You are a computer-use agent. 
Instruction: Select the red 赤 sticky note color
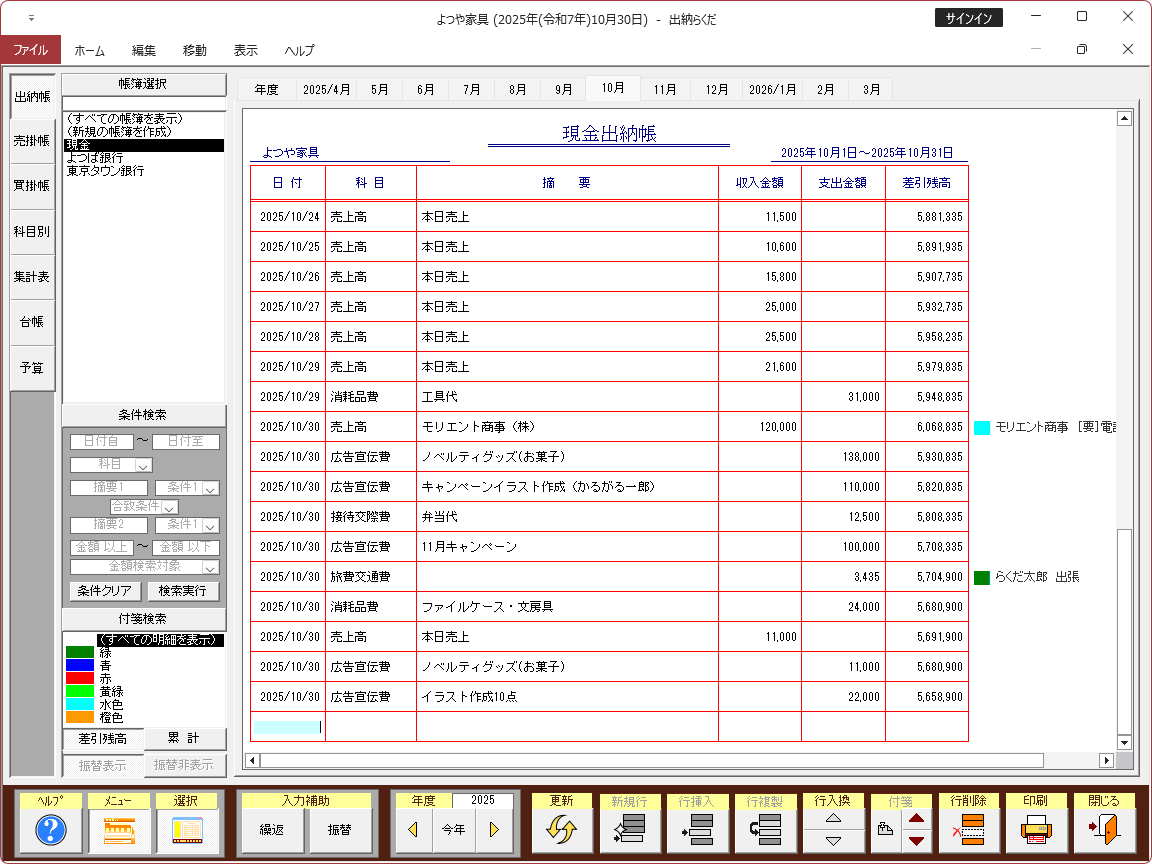click(x=80, y=678)
